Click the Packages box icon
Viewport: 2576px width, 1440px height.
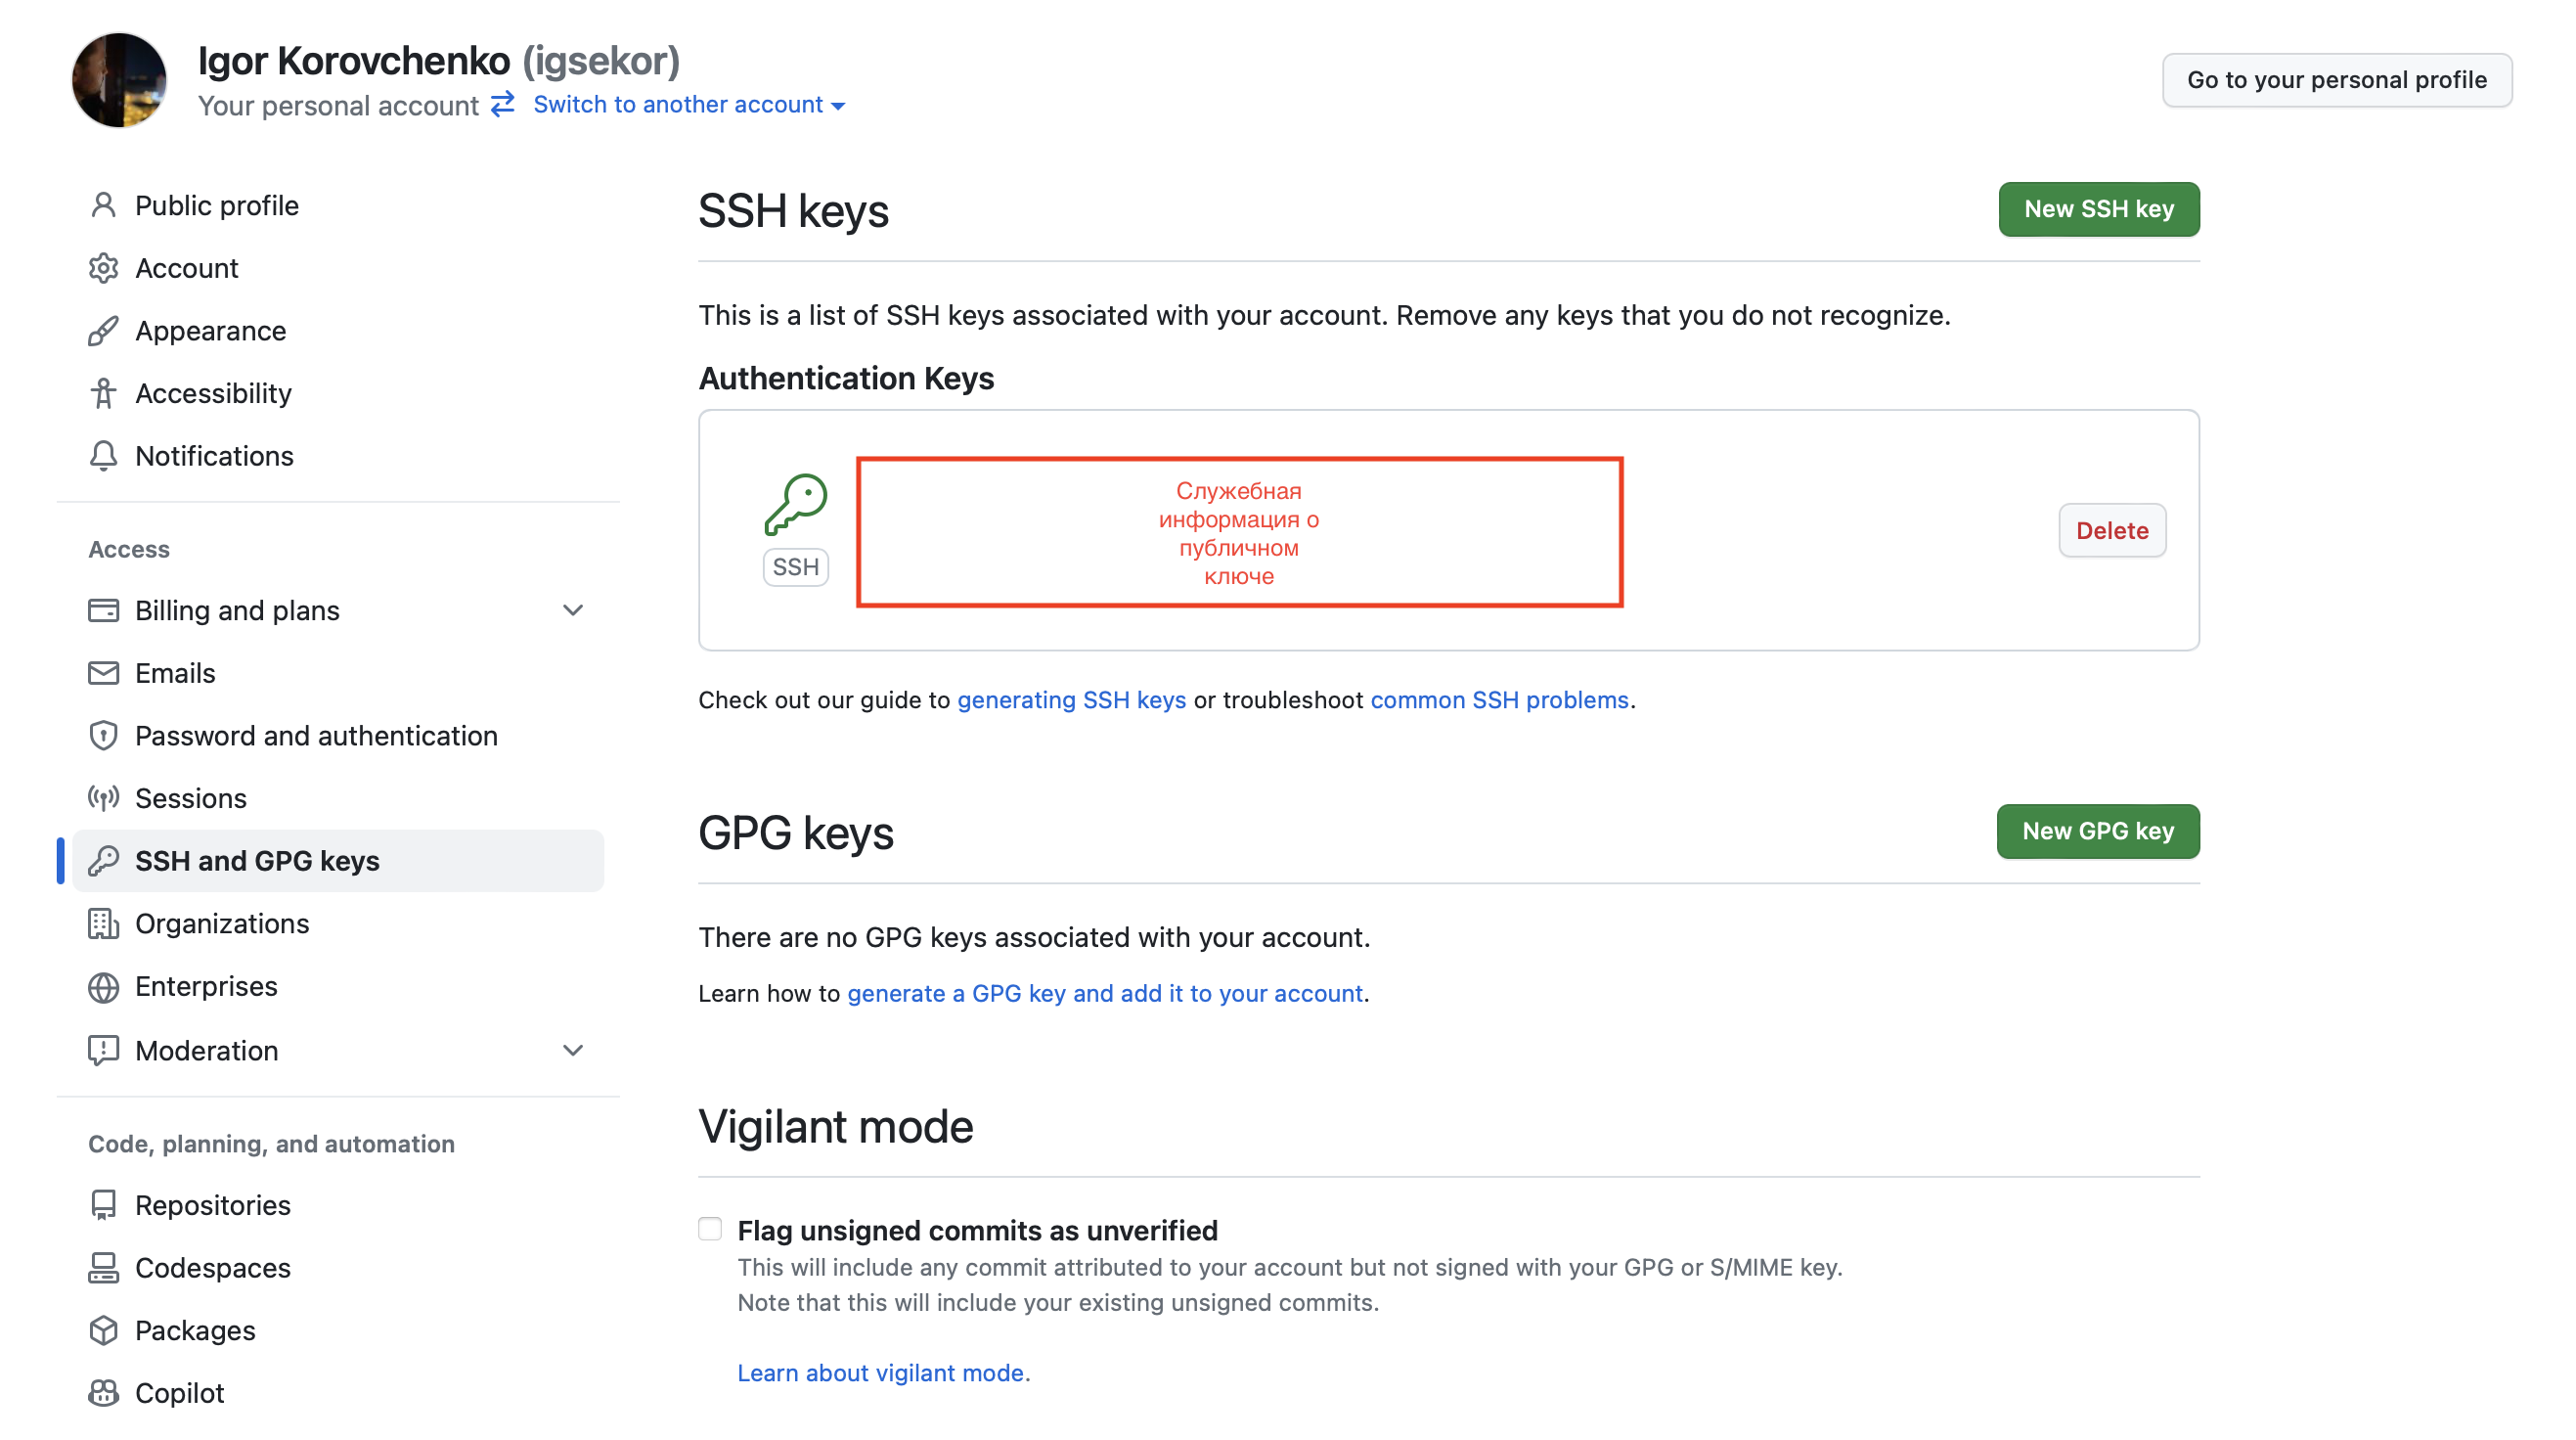point(103,1330)
